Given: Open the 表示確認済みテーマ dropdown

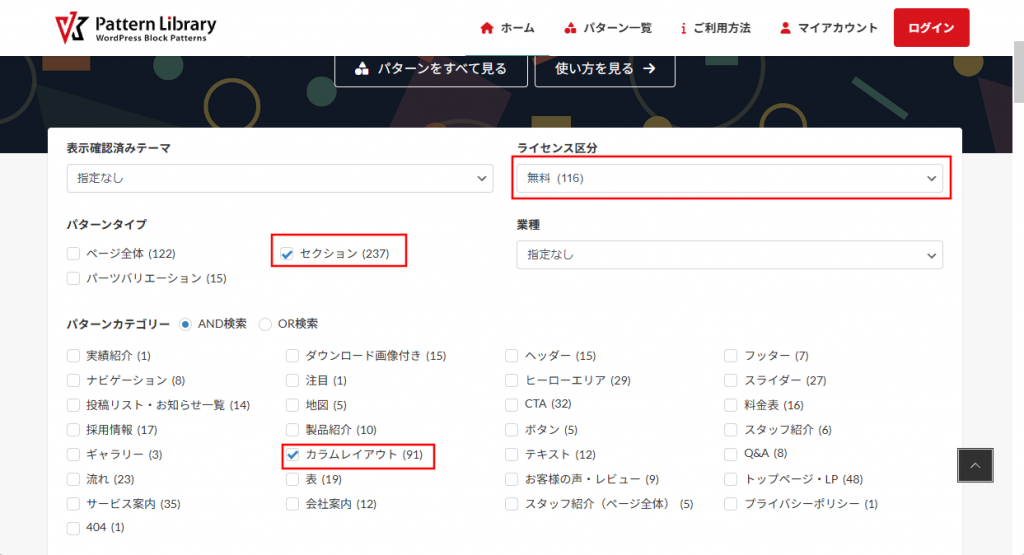Looking at the screenshot, I should [280, 178].
